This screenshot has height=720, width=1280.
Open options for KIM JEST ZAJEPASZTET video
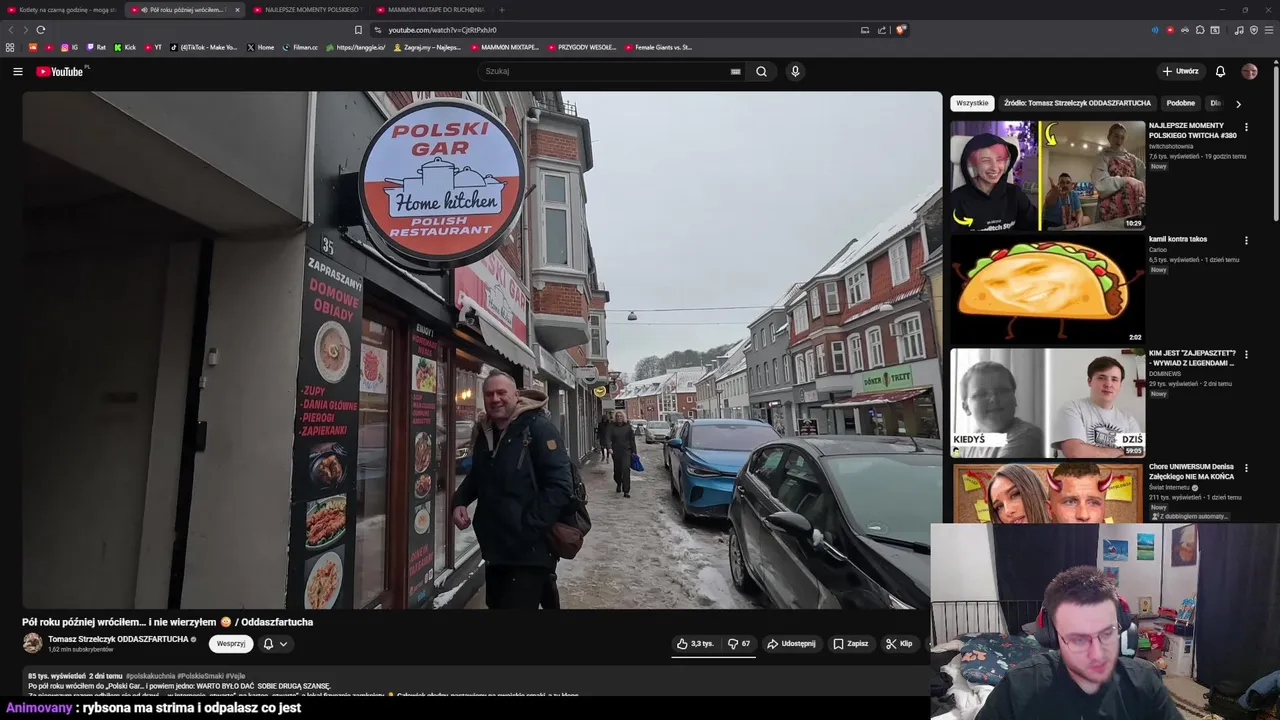1246,355
